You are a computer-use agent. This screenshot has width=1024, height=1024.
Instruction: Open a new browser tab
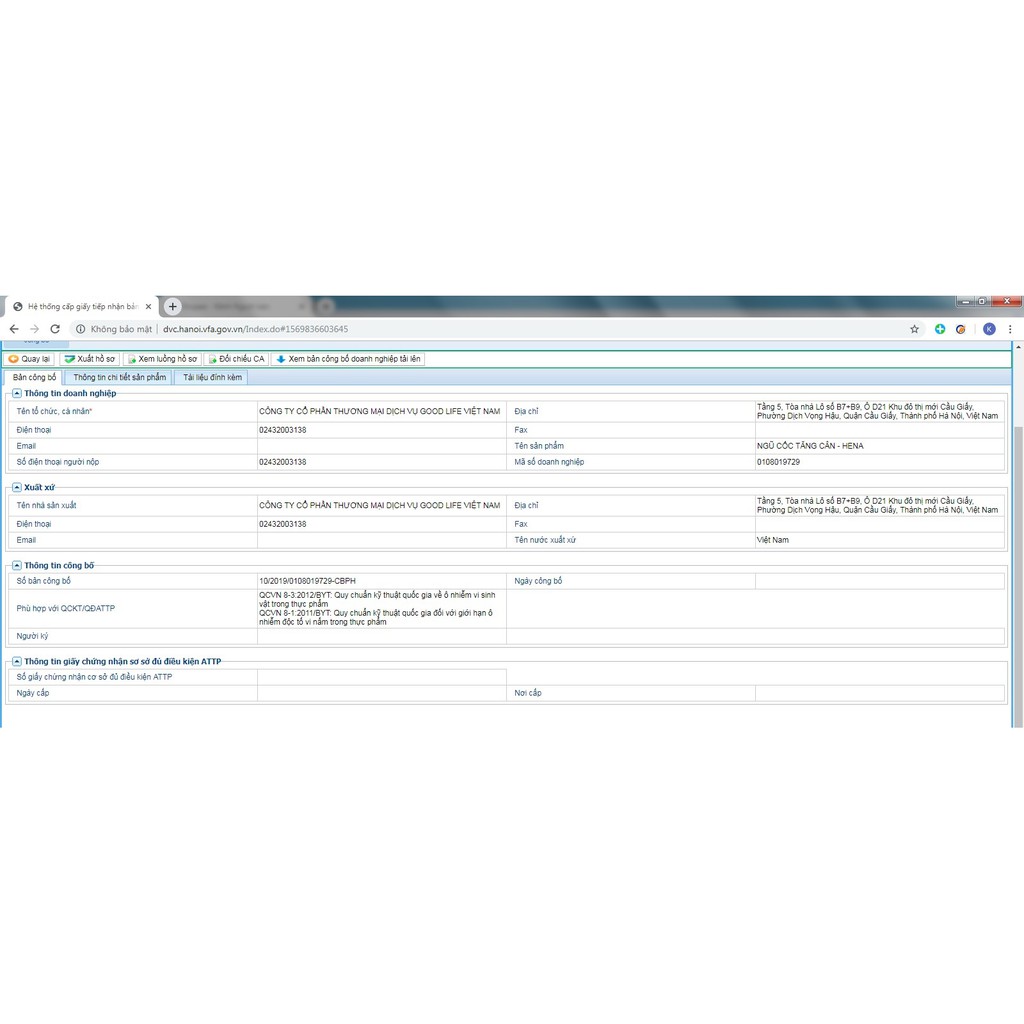[x=172, y=306]
